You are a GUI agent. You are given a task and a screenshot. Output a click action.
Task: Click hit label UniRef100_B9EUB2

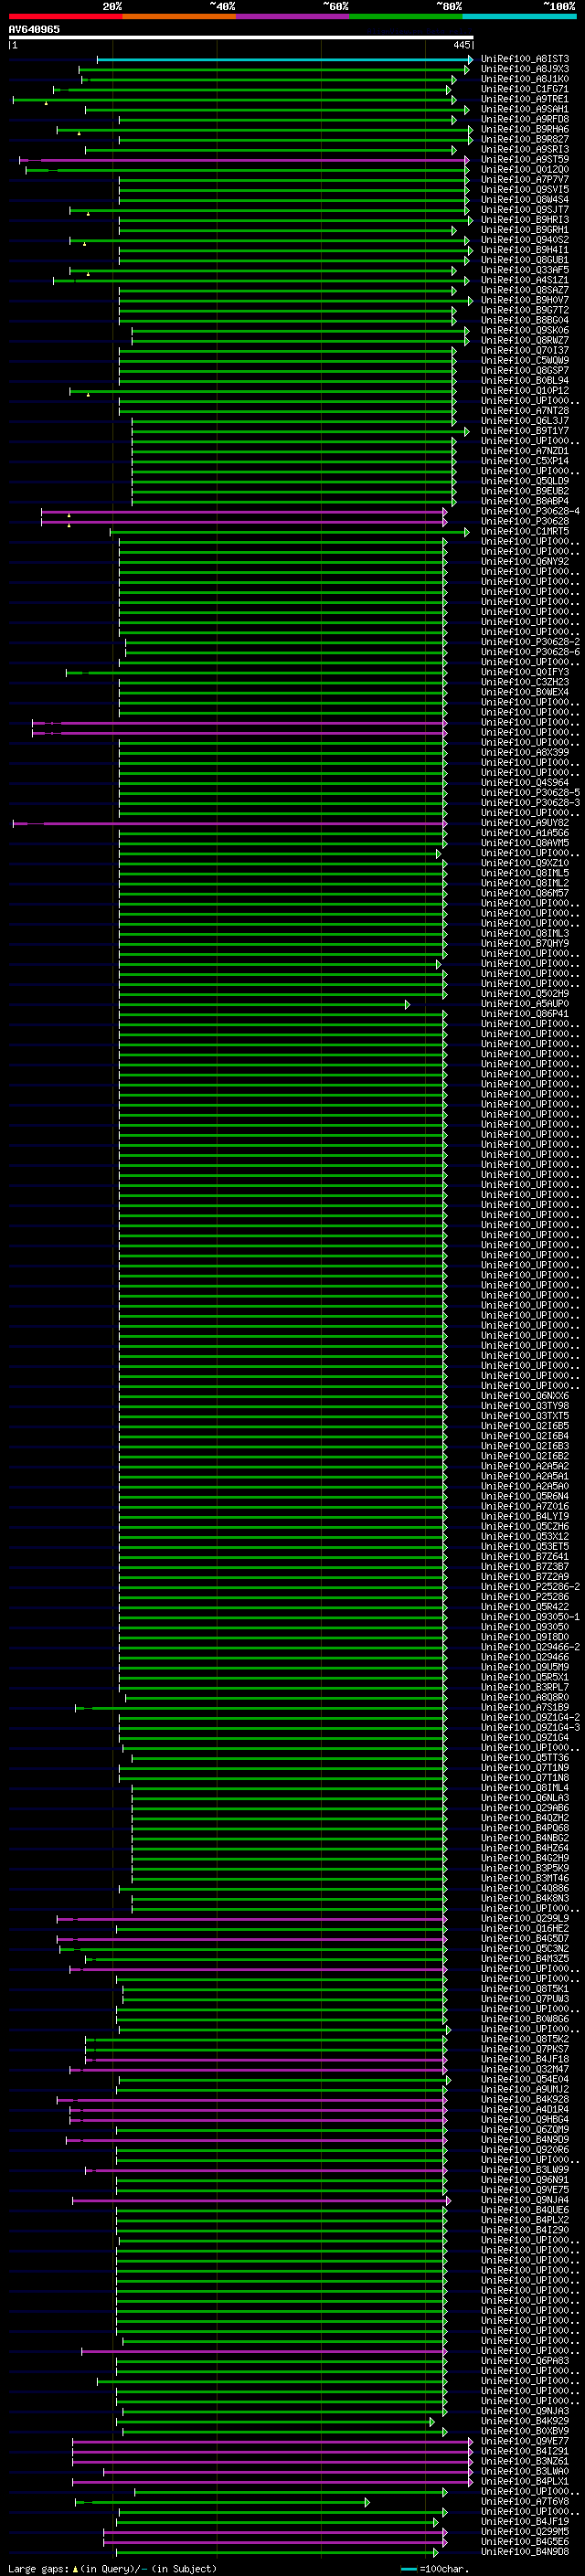(525, 491)
